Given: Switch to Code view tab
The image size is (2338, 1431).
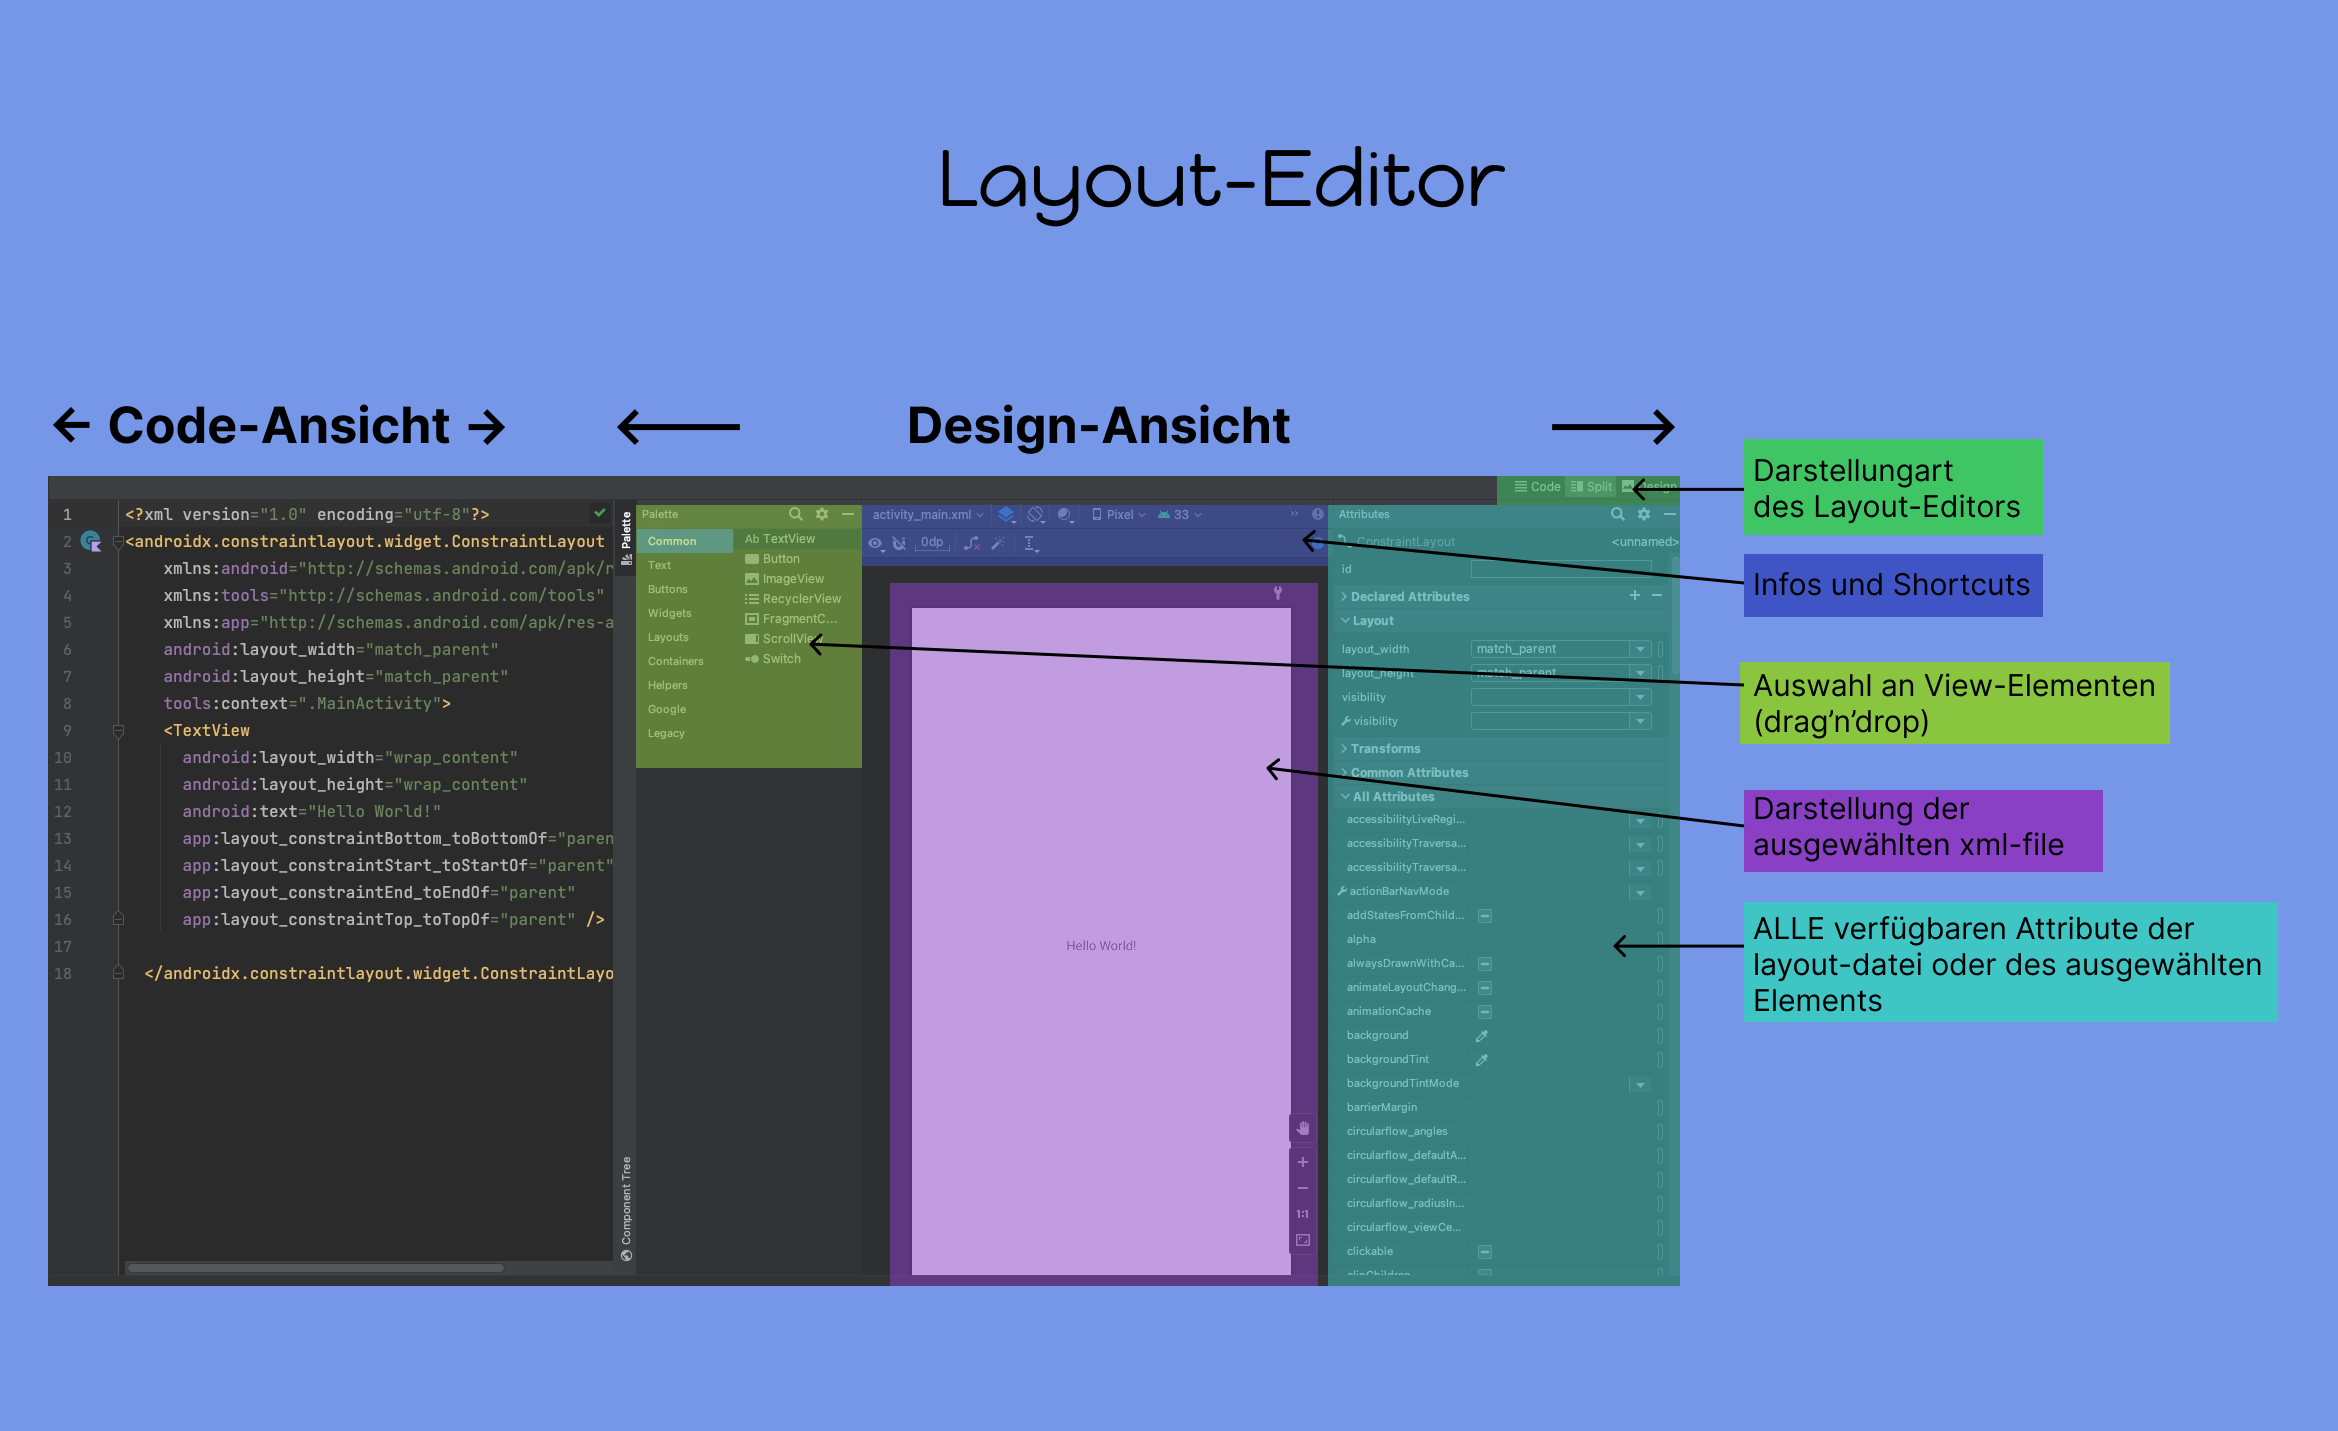Looking at the screenshot, I should pyautogui.click(x=1537, y=487).
